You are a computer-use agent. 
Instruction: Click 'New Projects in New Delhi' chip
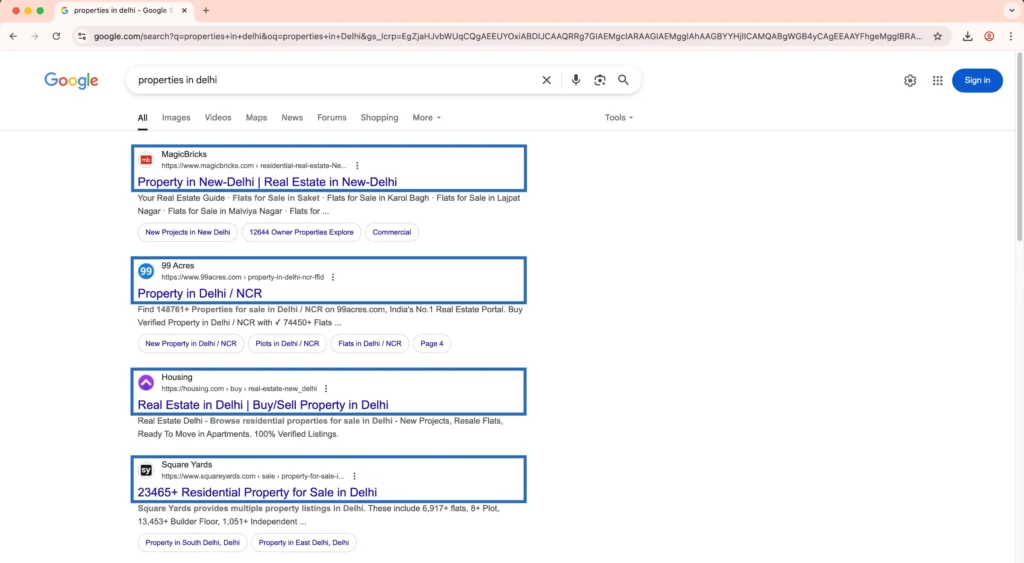pyautogui.click(x=187, y=233)
